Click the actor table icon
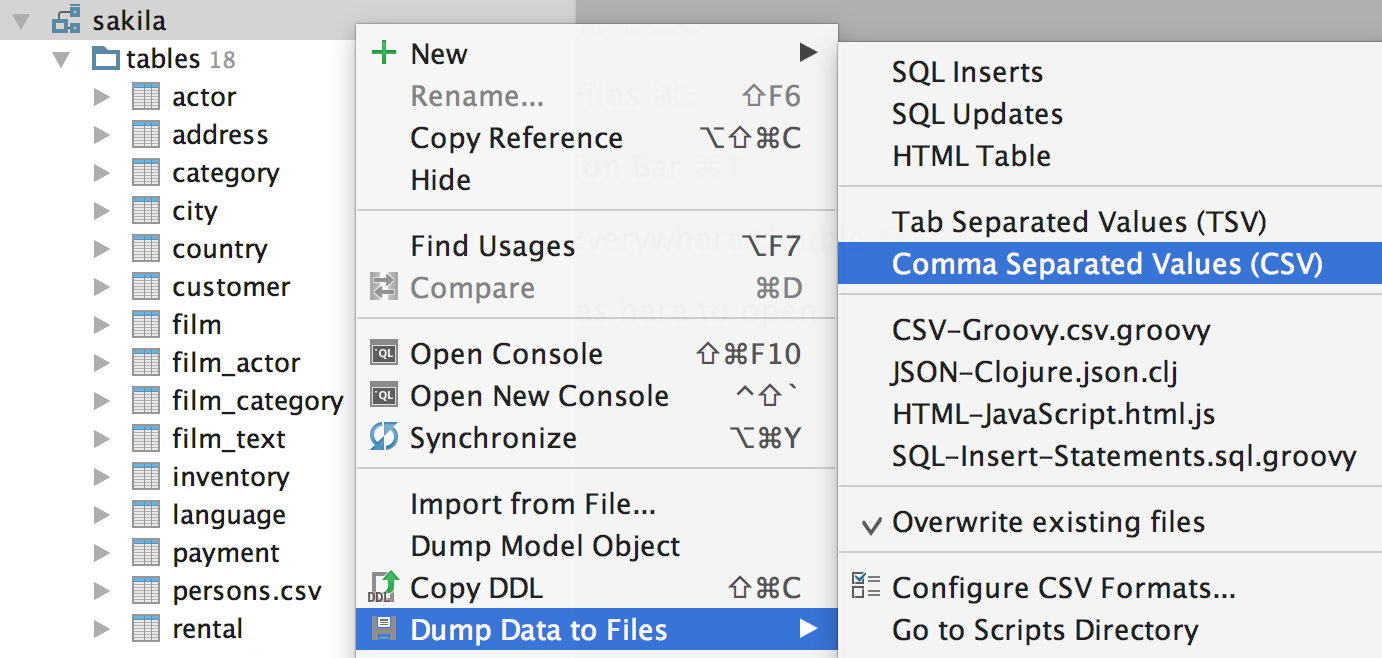 click(x=146, y=97)
